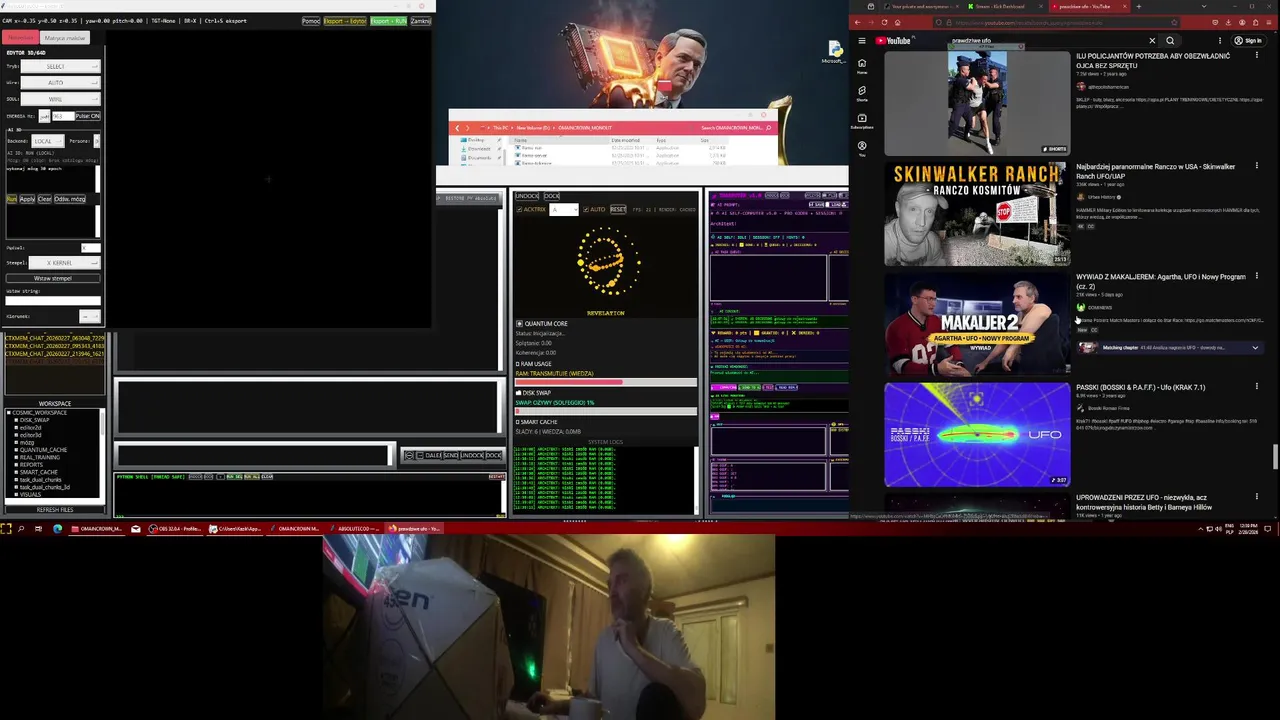Click the browser Home icon
Image resolution: width=1280 pixels, height=720 pixels.
[x=897, y=22]
